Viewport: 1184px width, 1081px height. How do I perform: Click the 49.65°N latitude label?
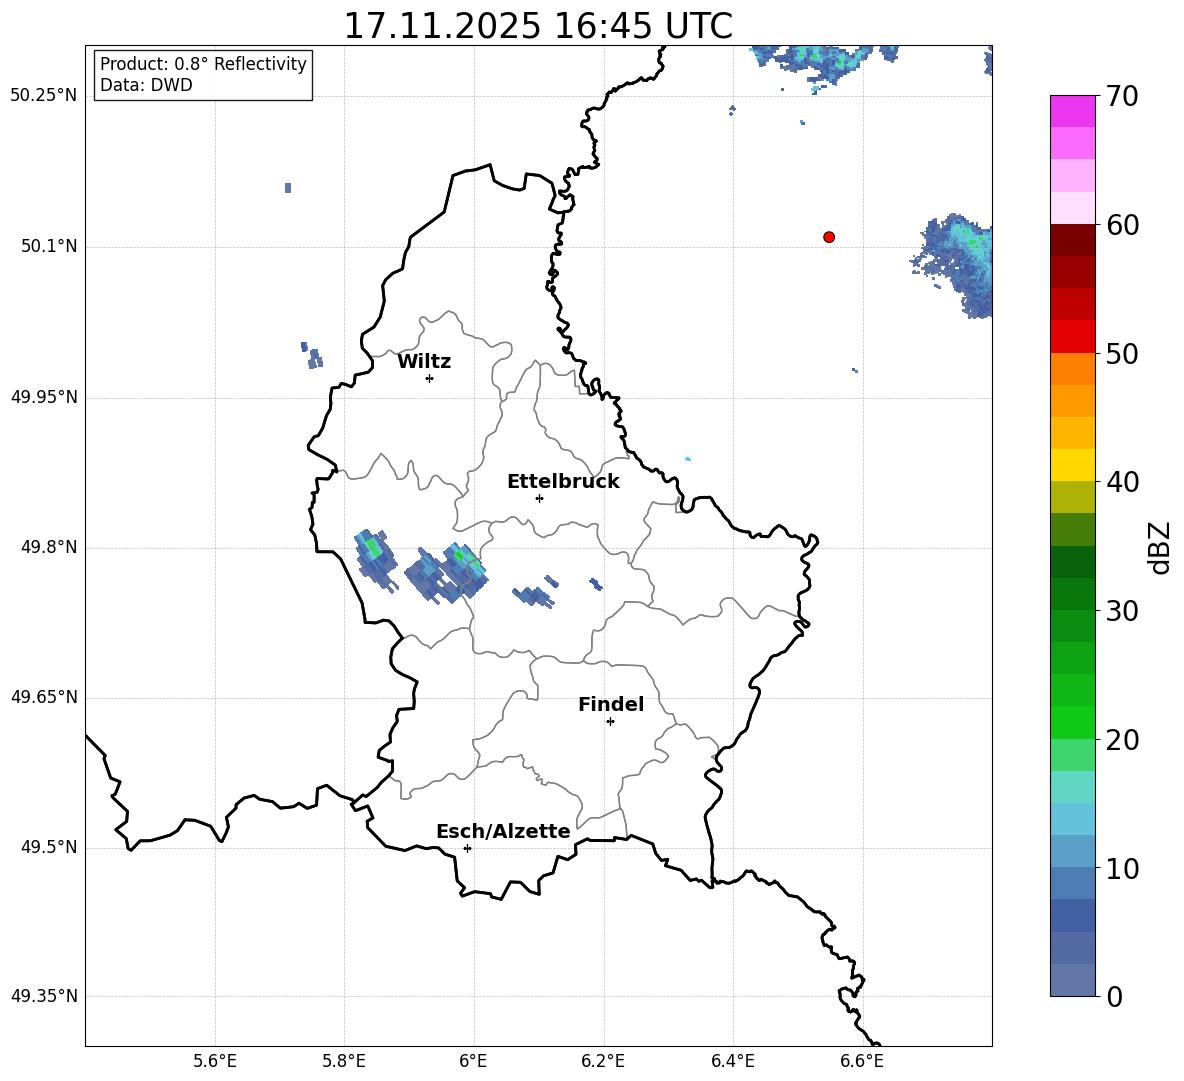44,697
